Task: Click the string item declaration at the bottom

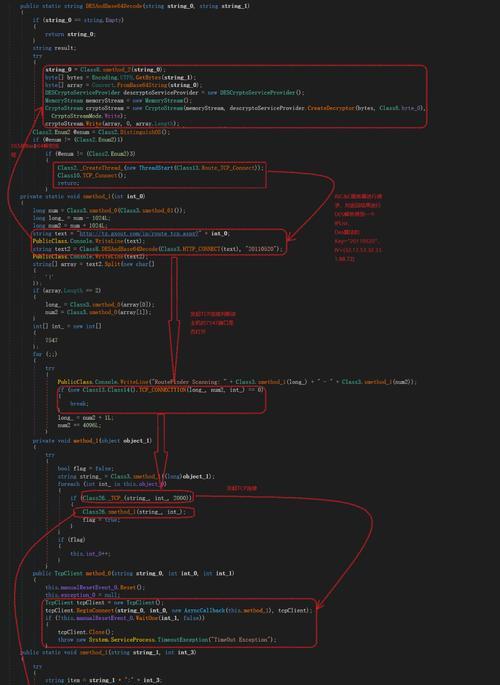Action: pos(55,680)
